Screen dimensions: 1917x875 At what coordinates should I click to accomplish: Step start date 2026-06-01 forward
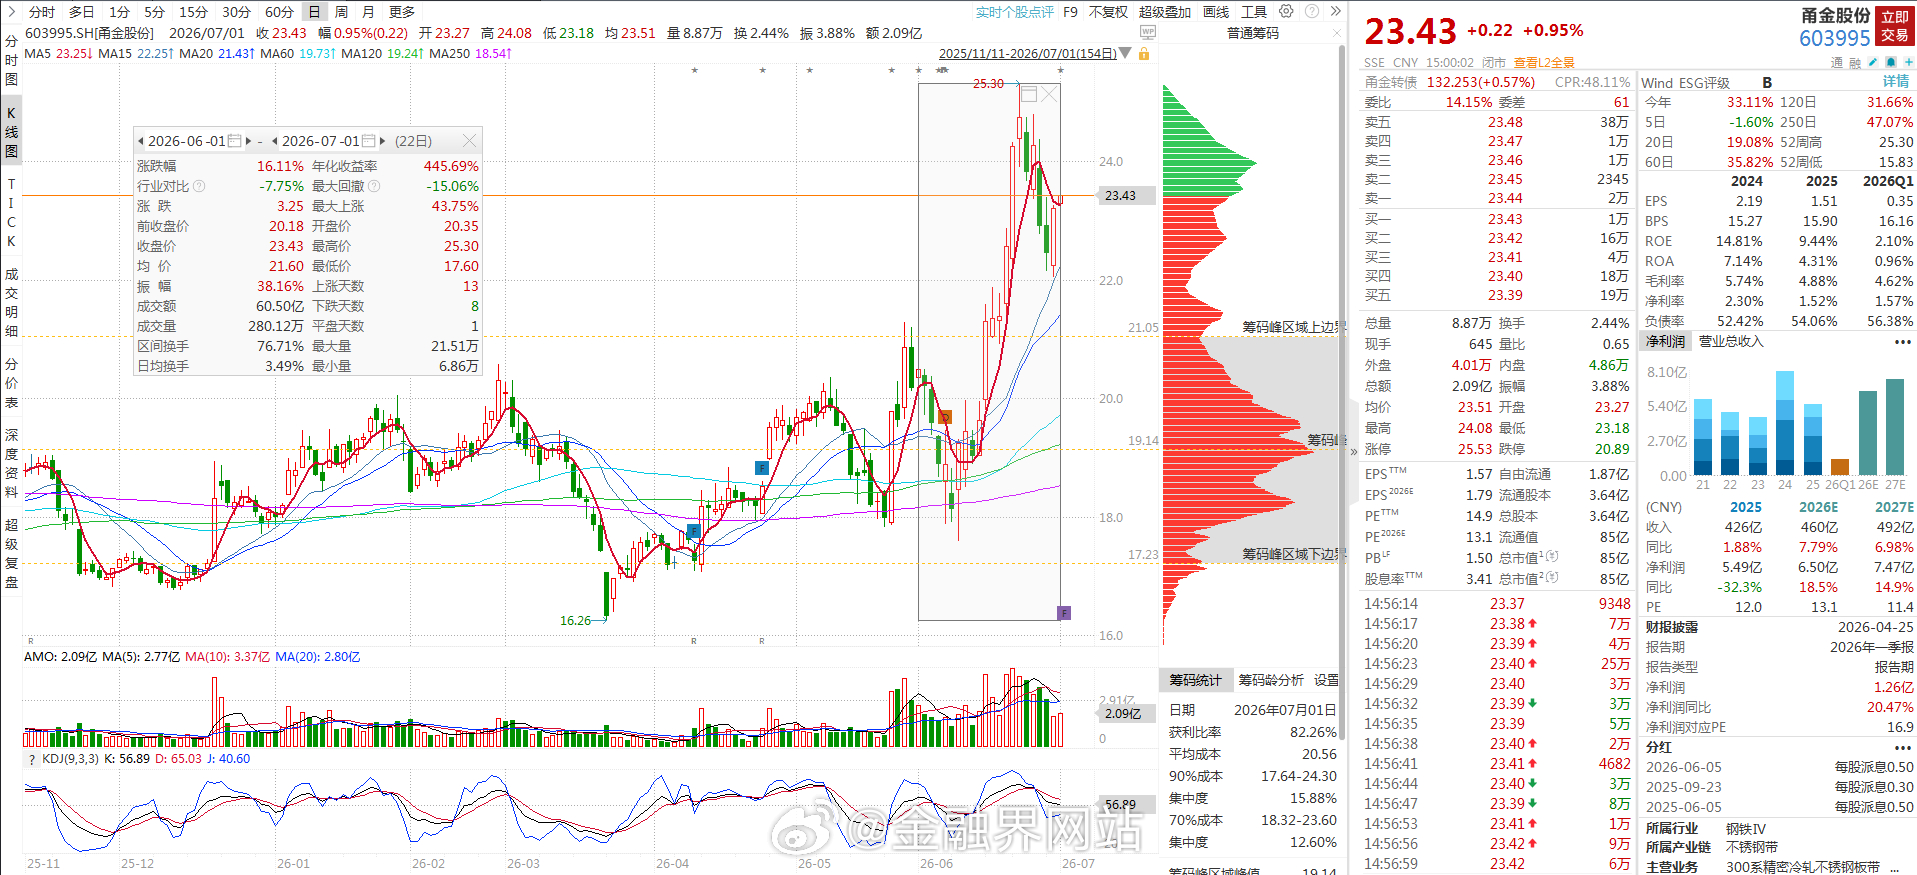[x=249, y=141]
